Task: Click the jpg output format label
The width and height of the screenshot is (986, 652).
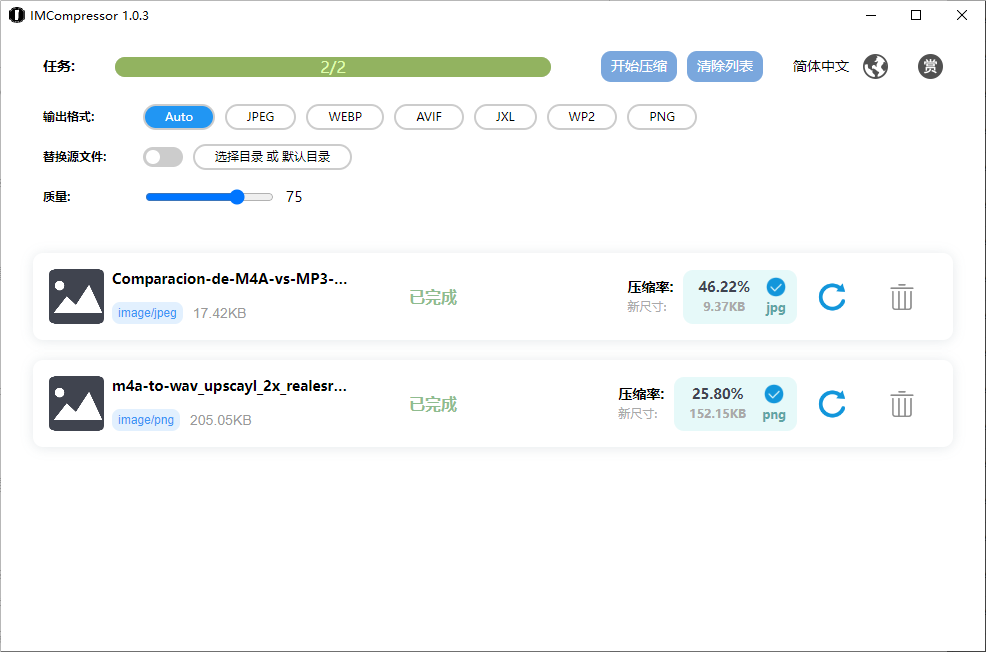Action: [x=775, y=308]
